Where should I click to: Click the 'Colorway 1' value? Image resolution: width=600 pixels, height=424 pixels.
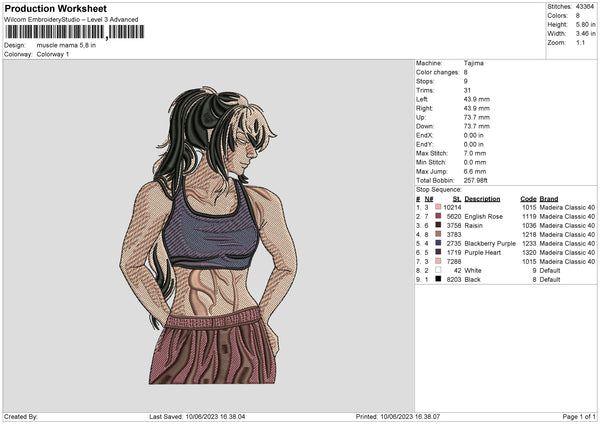point(53,54)
